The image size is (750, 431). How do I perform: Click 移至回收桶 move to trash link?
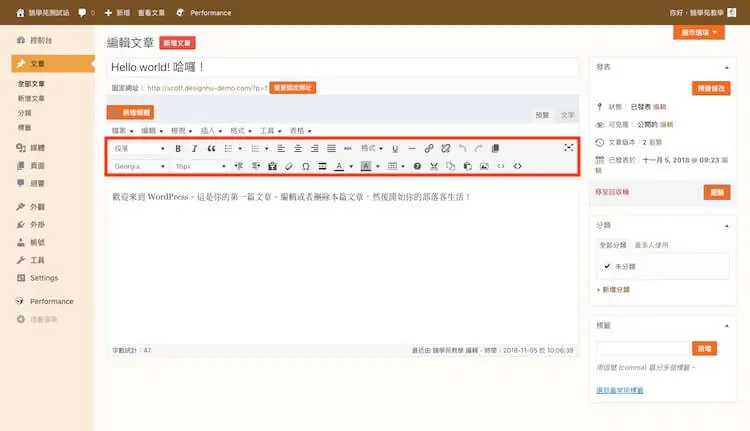point(612,192)
